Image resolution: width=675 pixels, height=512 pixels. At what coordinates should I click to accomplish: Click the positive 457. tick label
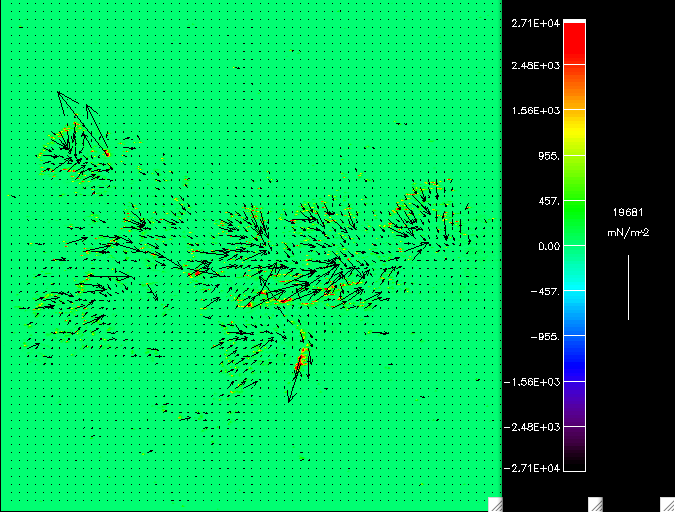(x=549, y=201)
